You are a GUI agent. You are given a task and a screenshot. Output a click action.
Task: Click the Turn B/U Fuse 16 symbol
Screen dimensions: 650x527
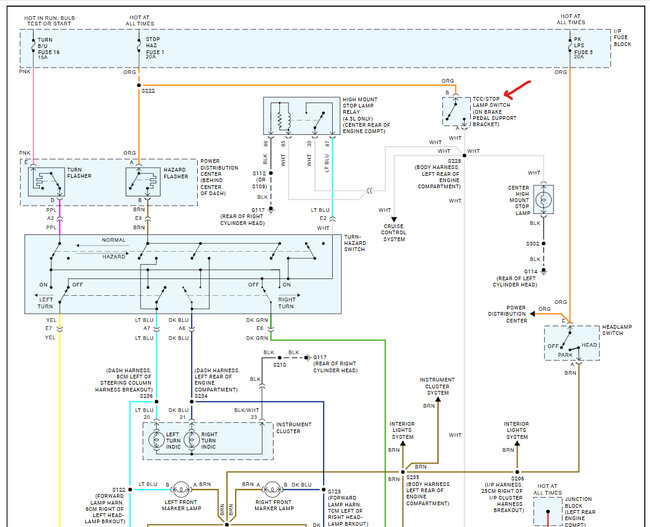(x=33, y=46)
